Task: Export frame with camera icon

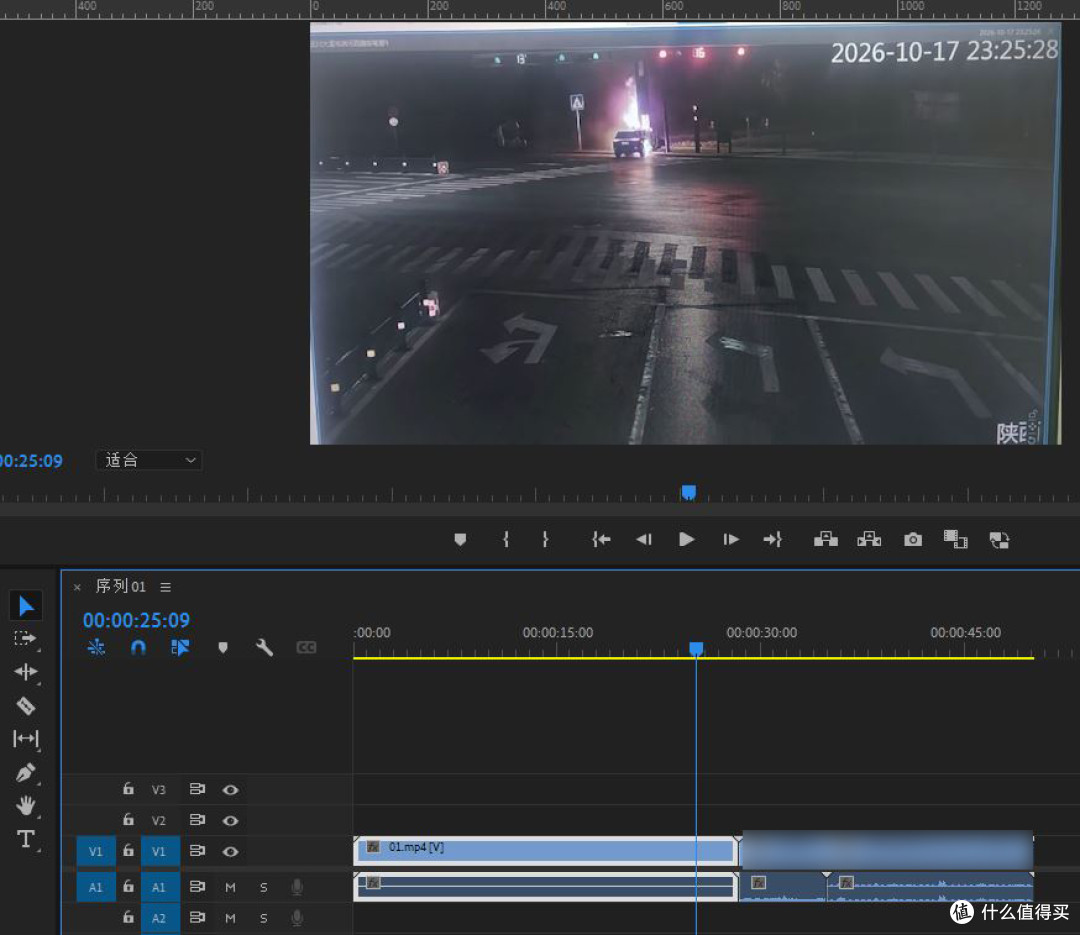Action: coord(913,540)
